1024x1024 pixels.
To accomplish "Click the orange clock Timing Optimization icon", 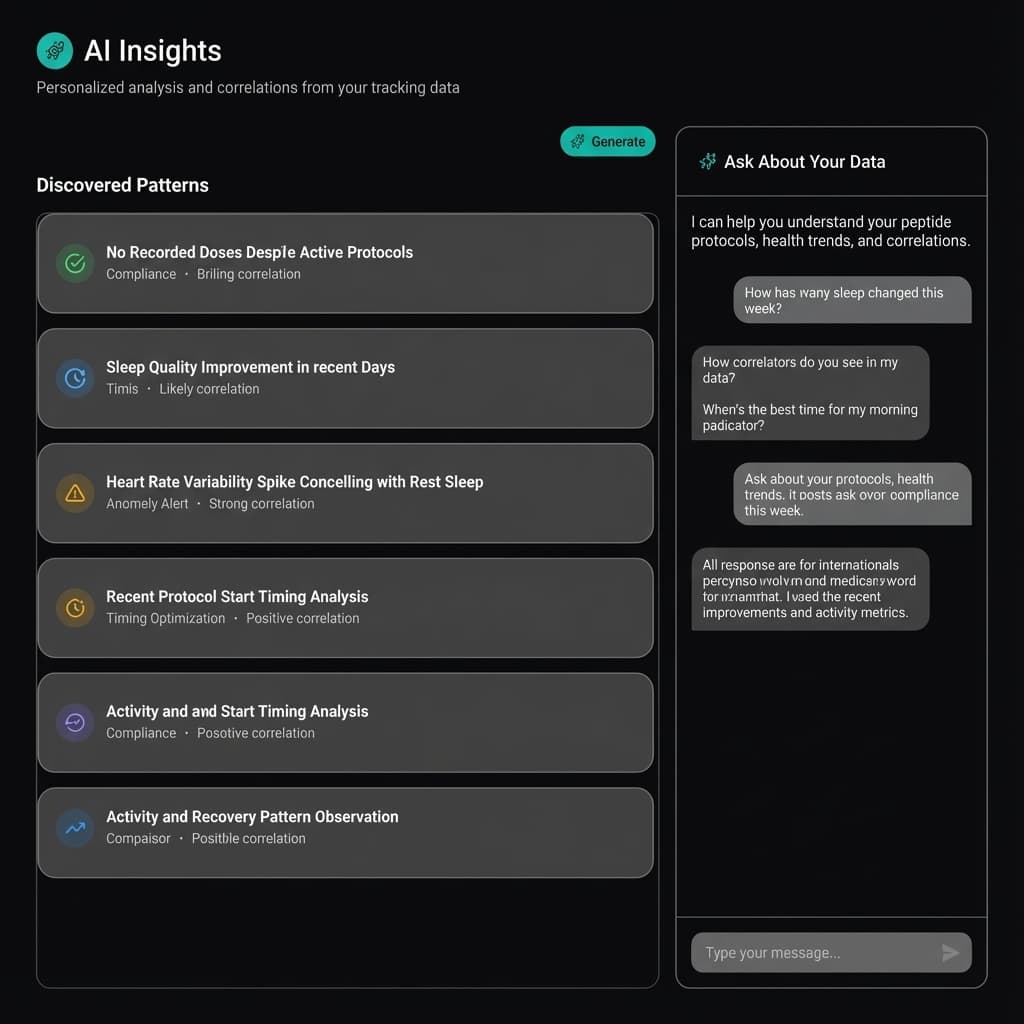I will 75,607.
